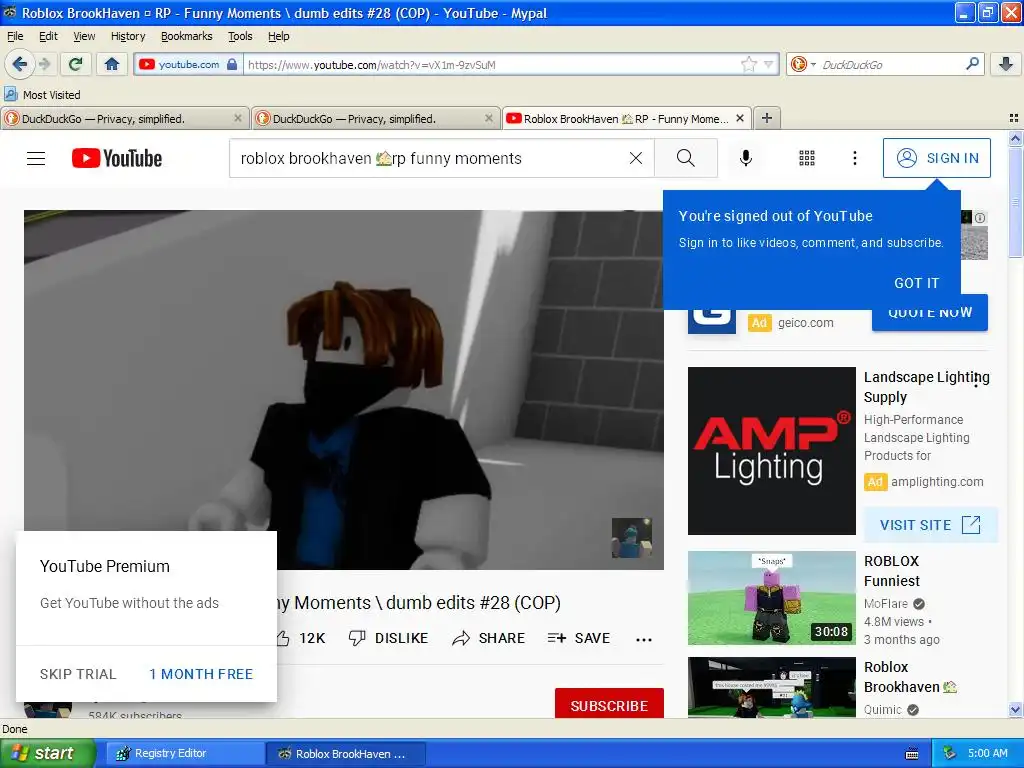
Task: Open the Most Visited bookmarks folder
Action: [x=43, y=95]
